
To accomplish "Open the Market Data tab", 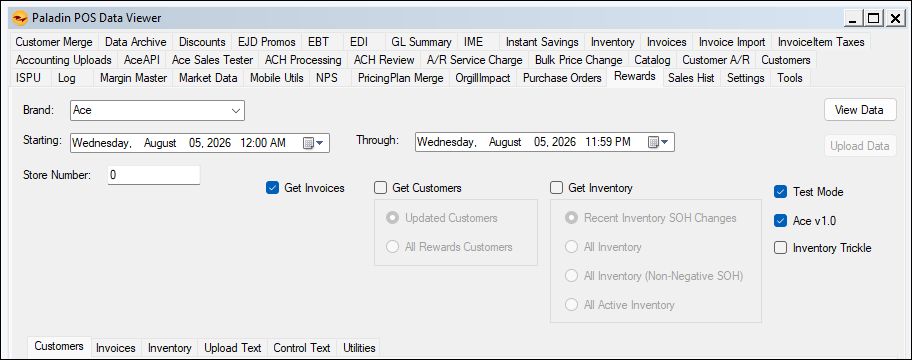I will click(208, 78).
